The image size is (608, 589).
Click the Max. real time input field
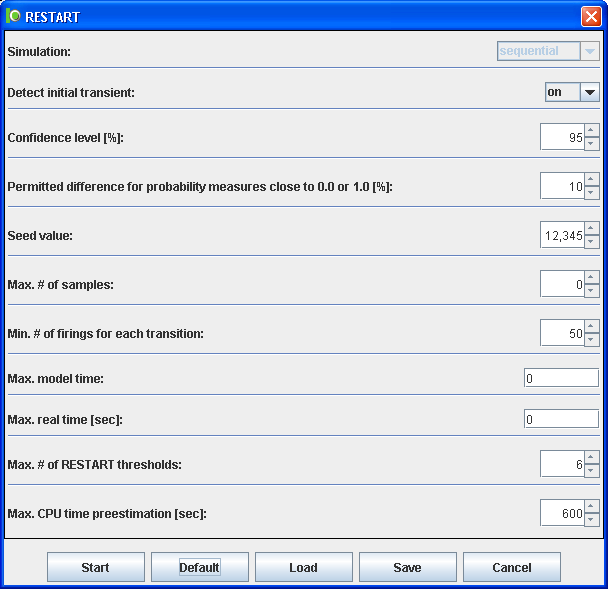561,419
